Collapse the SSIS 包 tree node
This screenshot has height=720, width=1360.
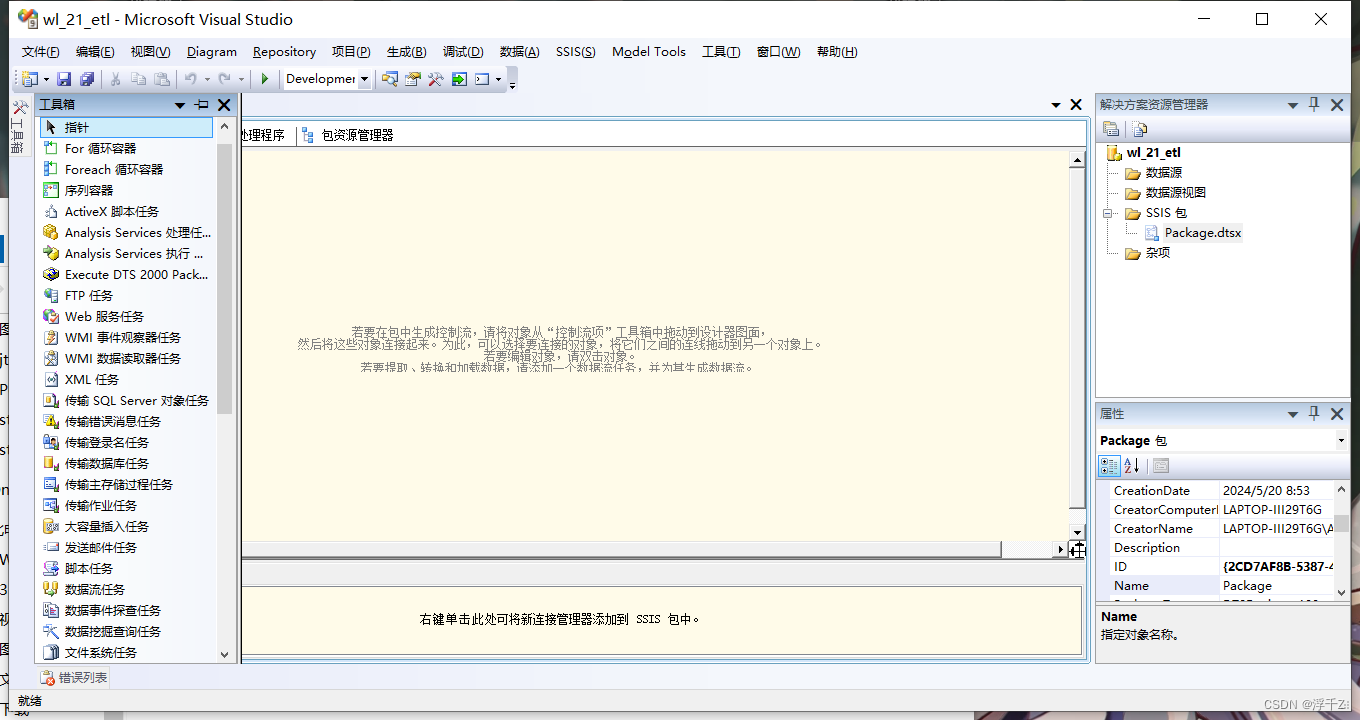coord(1108,213)
